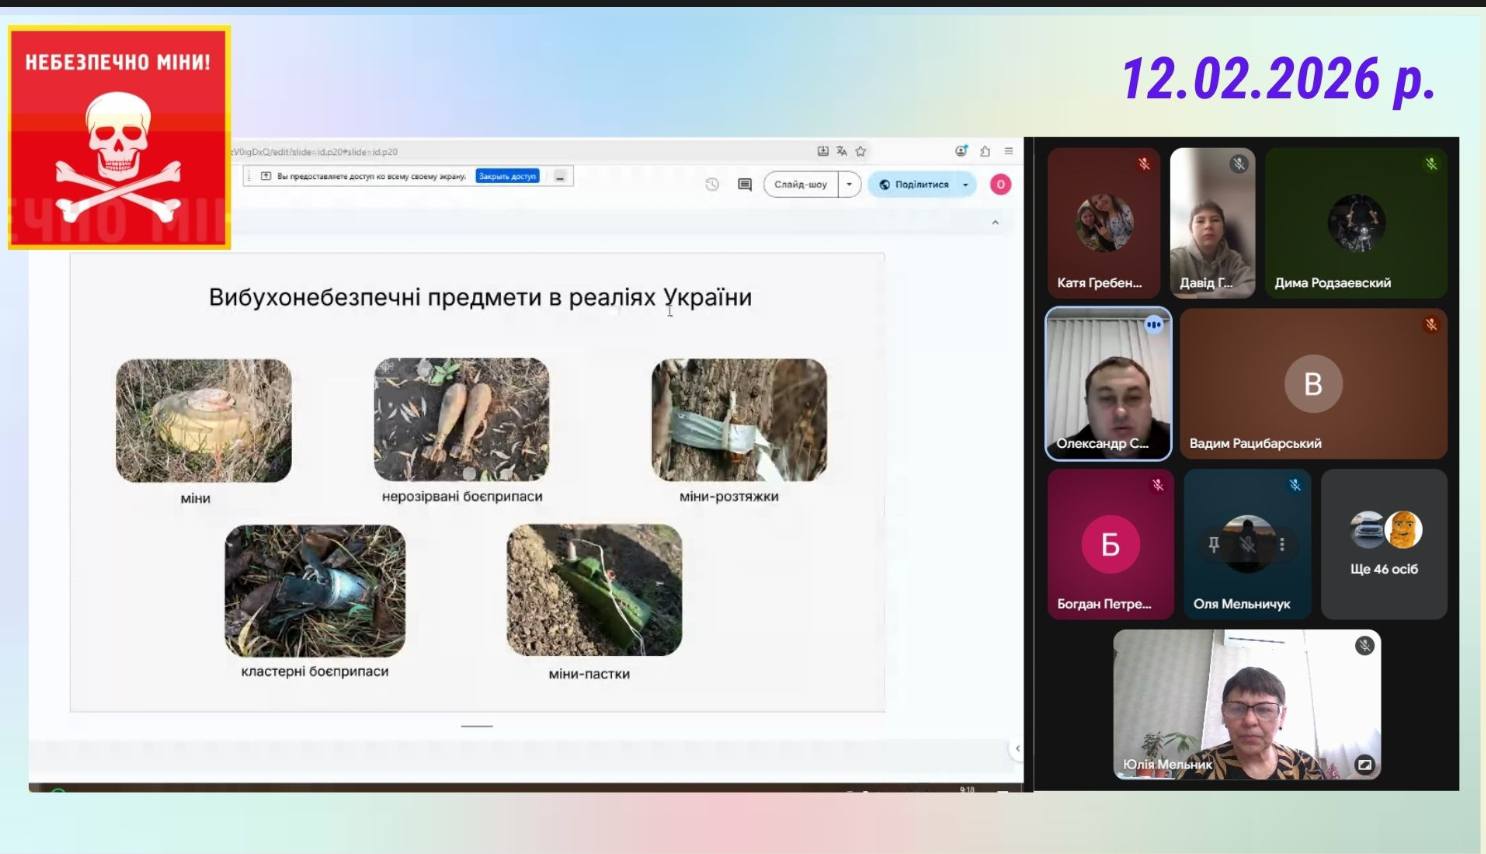
Task: Start the Слайд-шоу presentation
Action: click(x=800, y=184)
